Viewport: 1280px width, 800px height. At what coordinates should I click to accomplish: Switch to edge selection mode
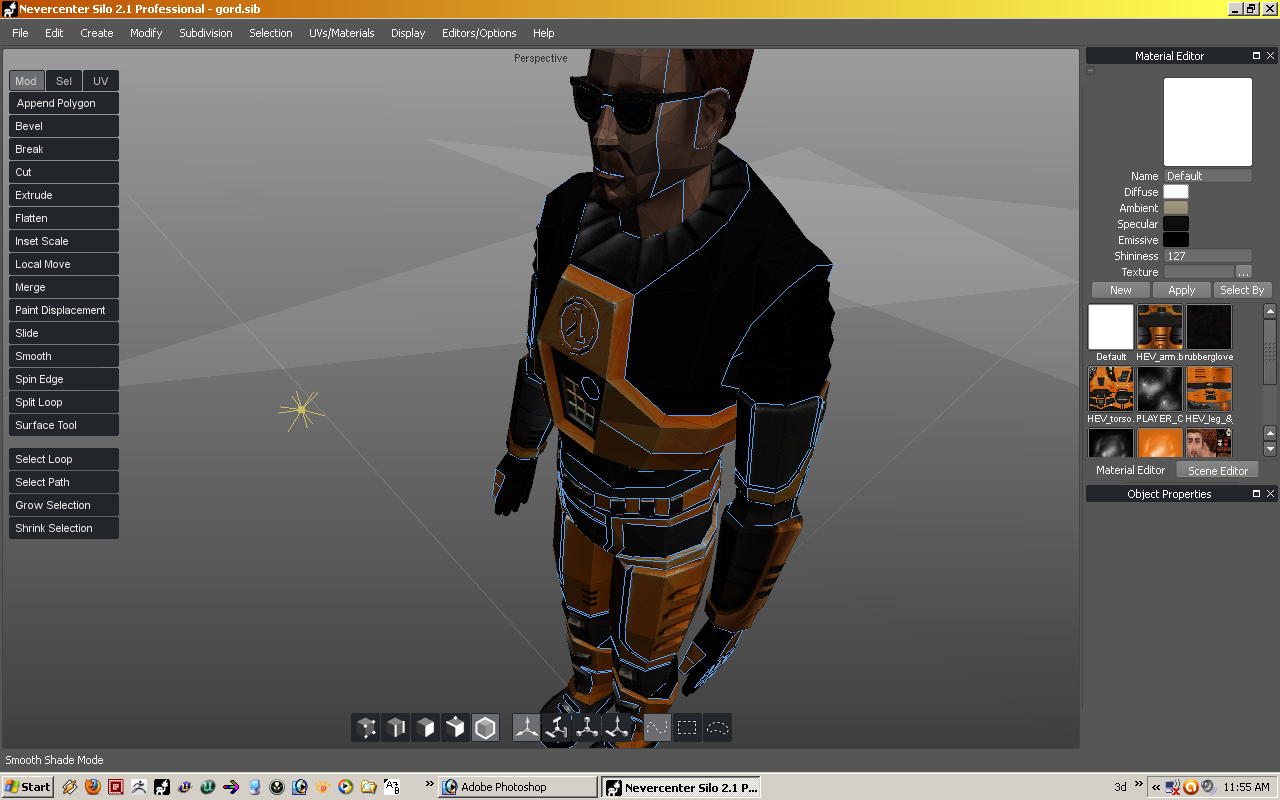[x=395, y=727]
